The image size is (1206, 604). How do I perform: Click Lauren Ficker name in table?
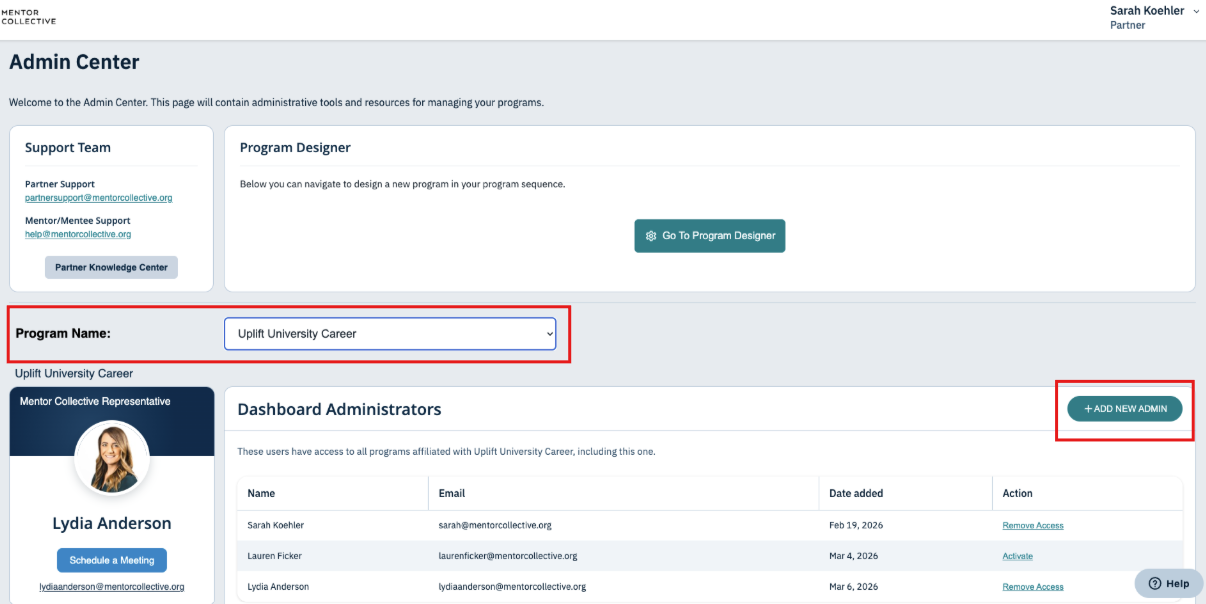pyautogui.click(x=274, y=556)
